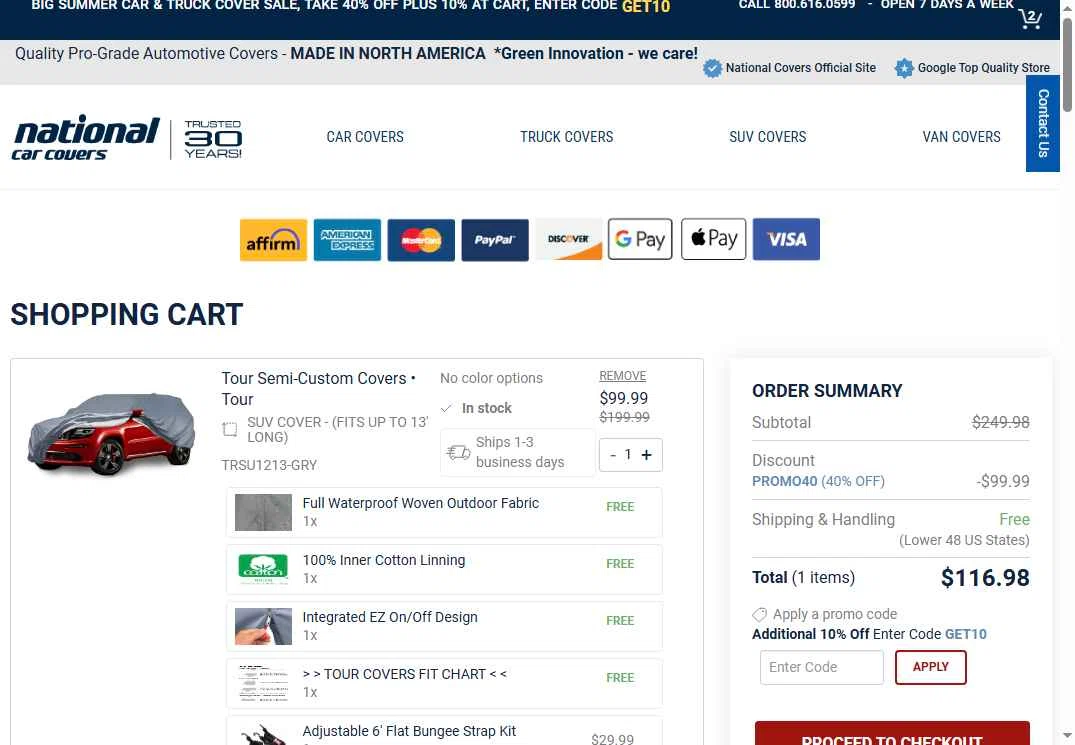Click the Discover payment icon
This screenshot has height=745, width=1075.
tap(568, 240)
